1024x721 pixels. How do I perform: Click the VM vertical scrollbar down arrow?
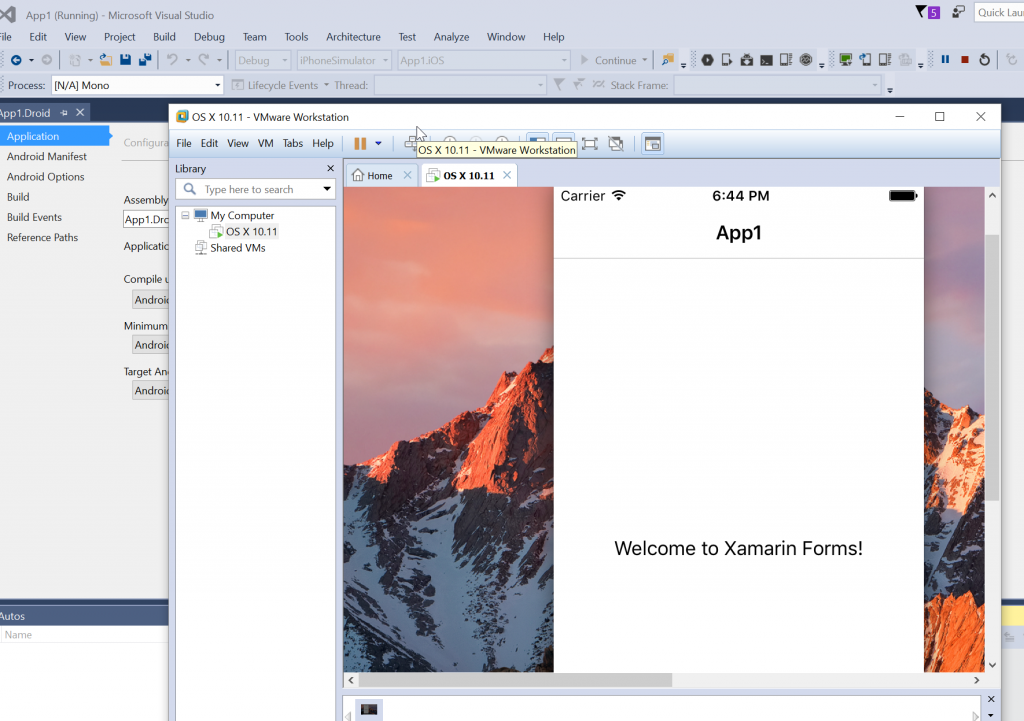pyautogui.click(x=993, y=665)
